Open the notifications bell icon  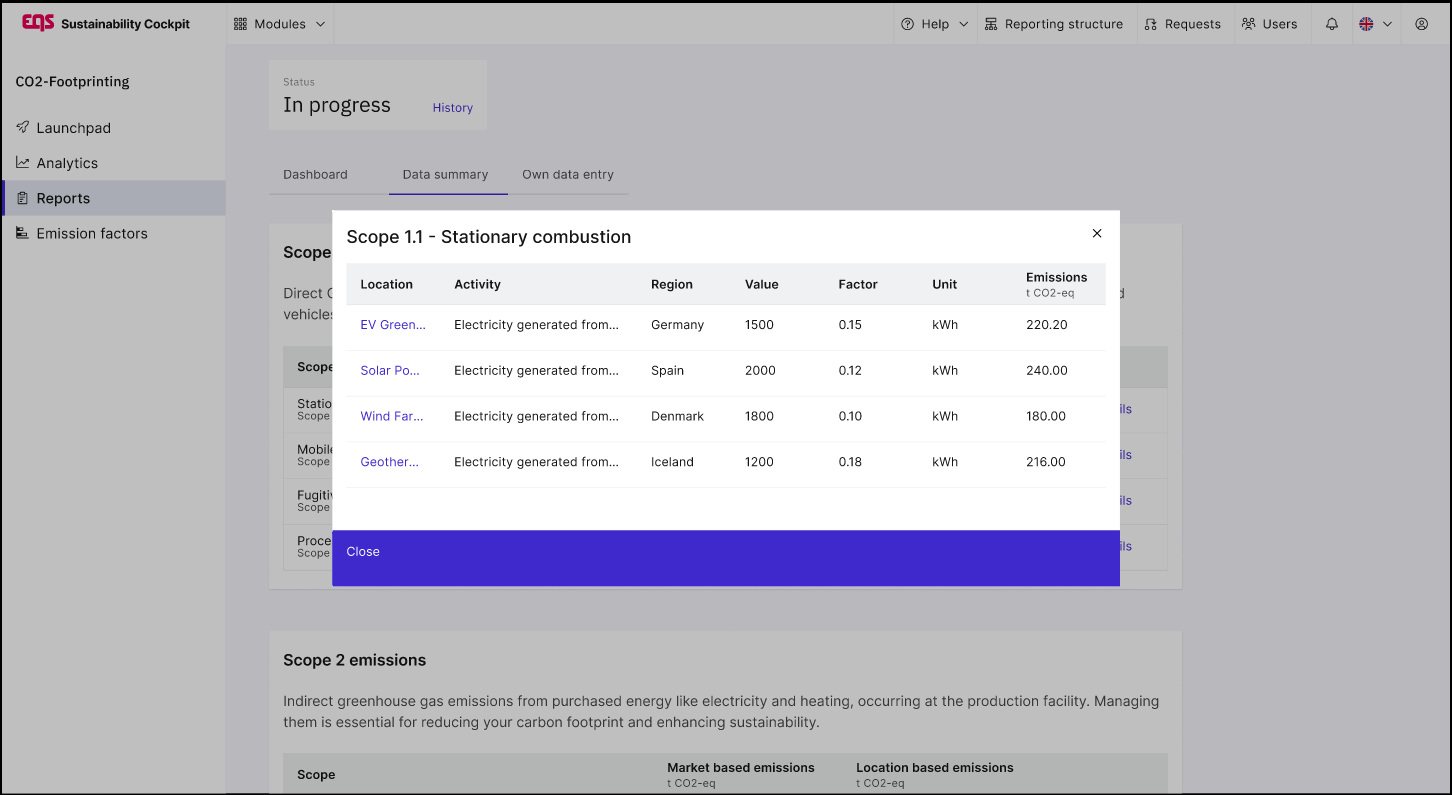click(x=1331, y=24)
